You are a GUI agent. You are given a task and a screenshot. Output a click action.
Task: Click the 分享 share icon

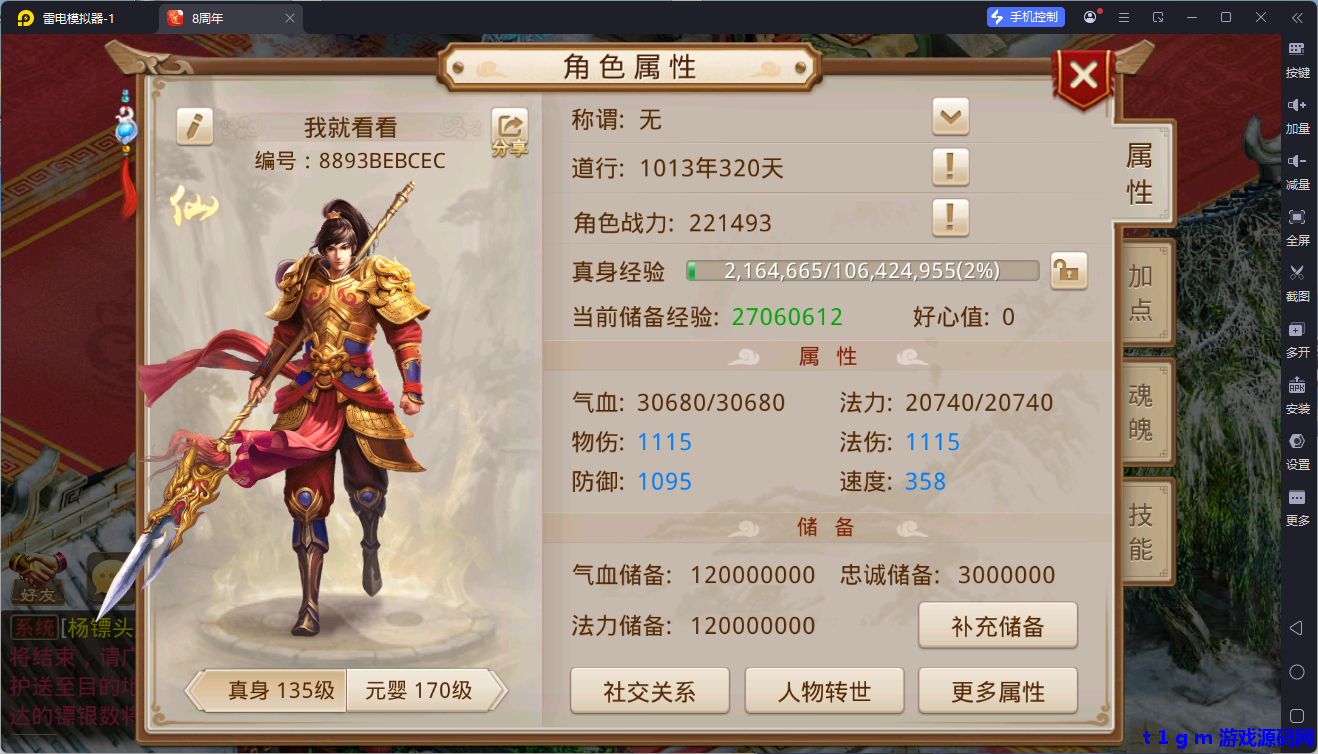point(509,133)
